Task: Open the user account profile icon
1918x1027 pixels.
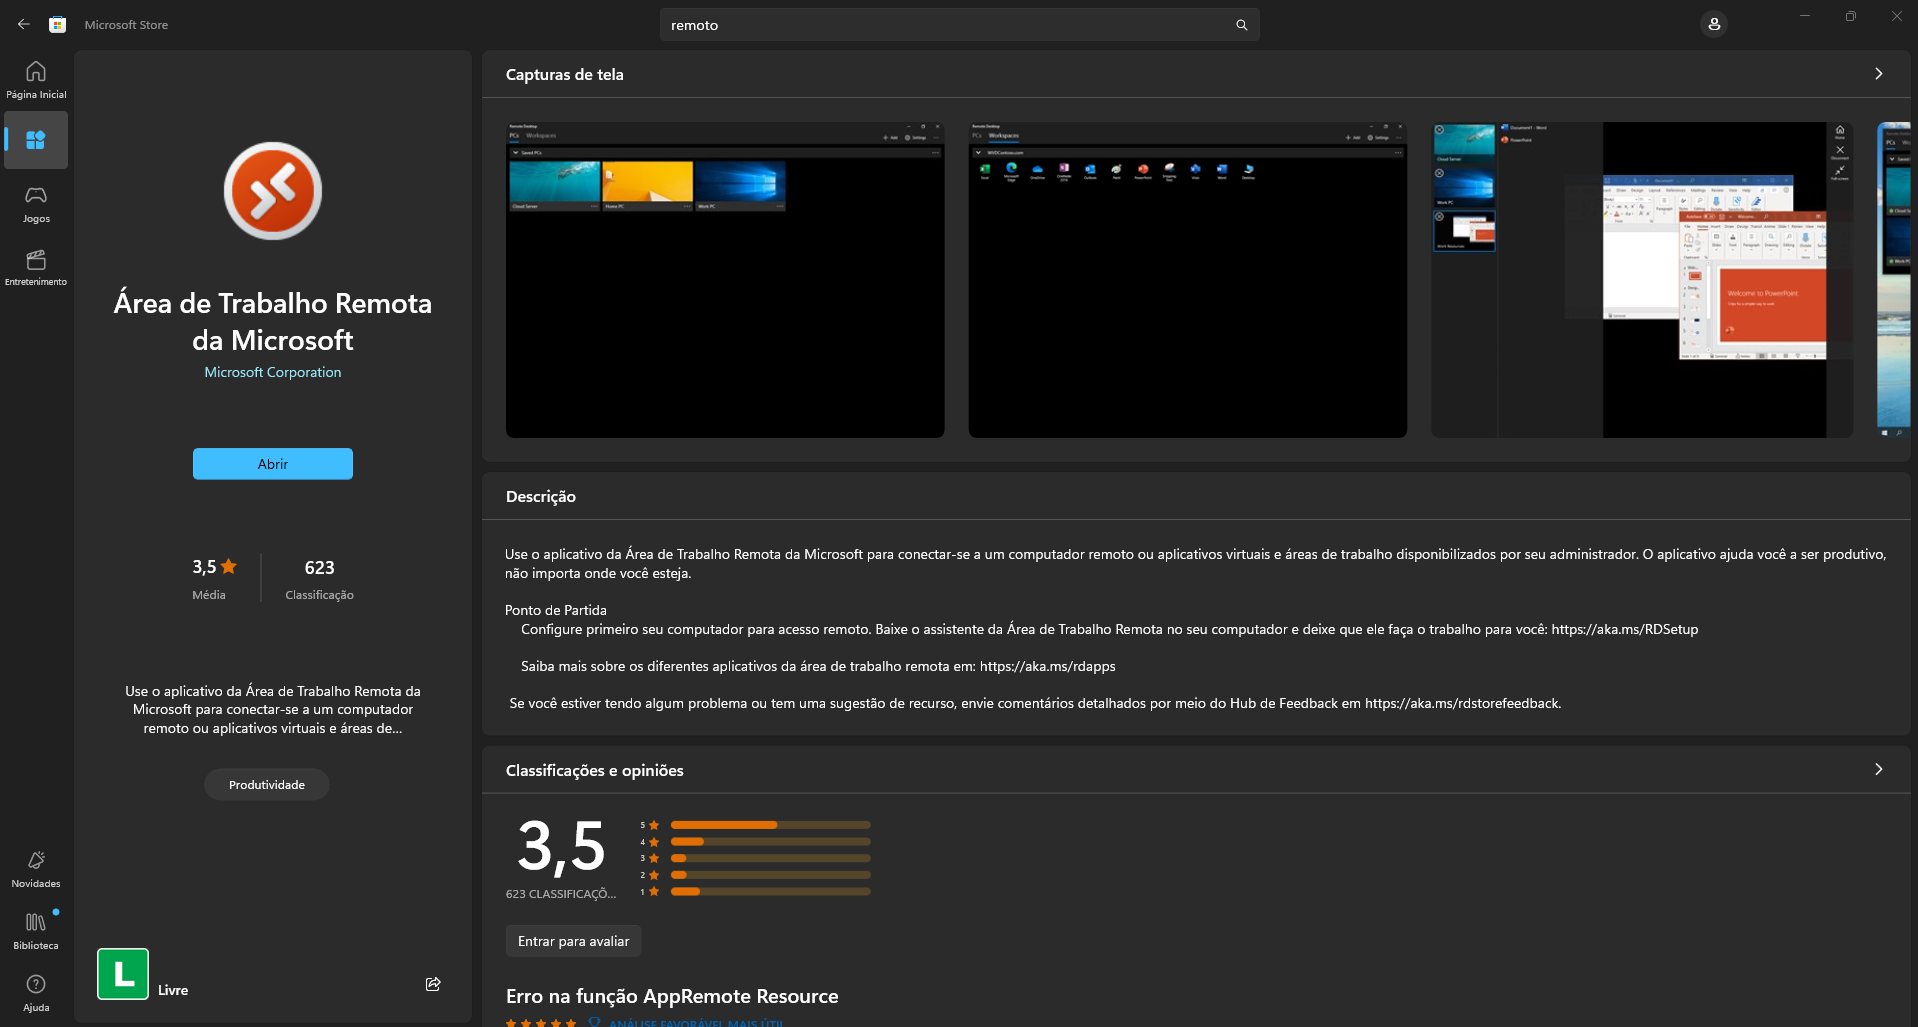Action: point(1713,24)
